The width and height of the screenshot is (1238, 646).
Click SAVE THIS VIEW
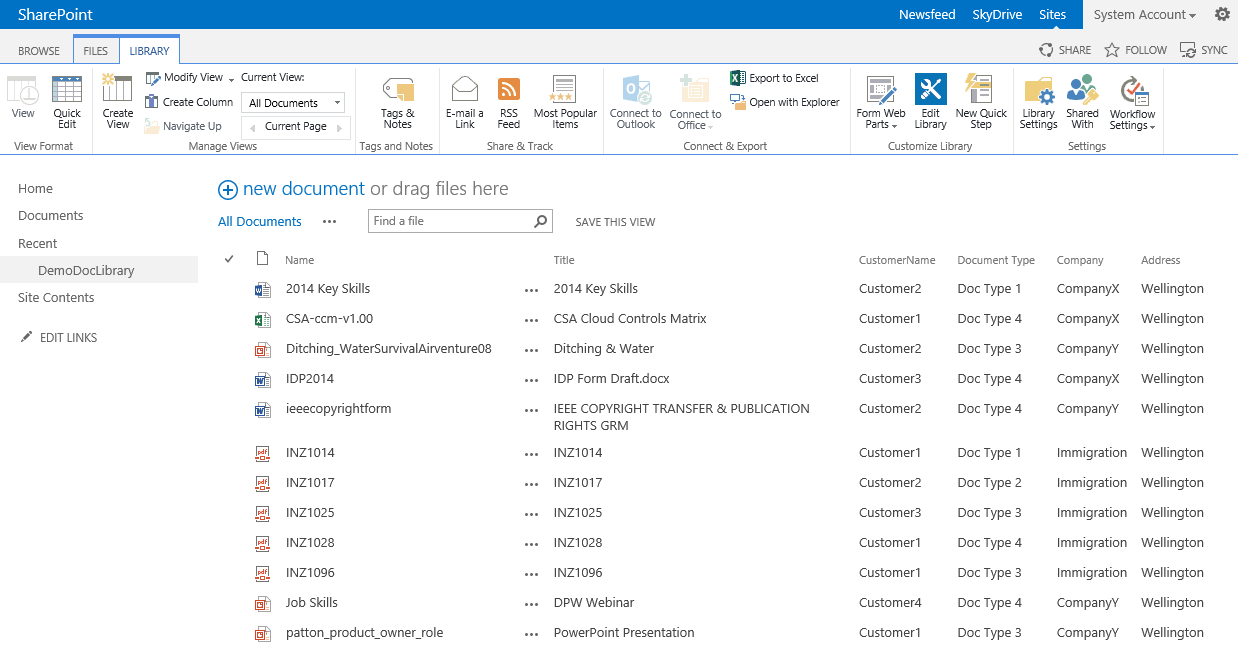coord(615,222)
